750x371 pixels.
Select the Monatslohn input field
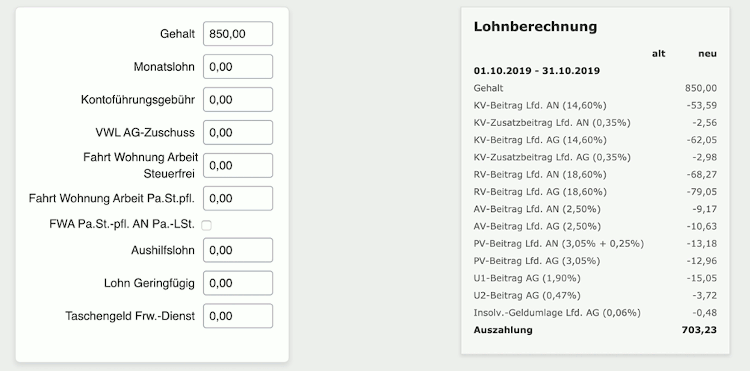(238, 67)
